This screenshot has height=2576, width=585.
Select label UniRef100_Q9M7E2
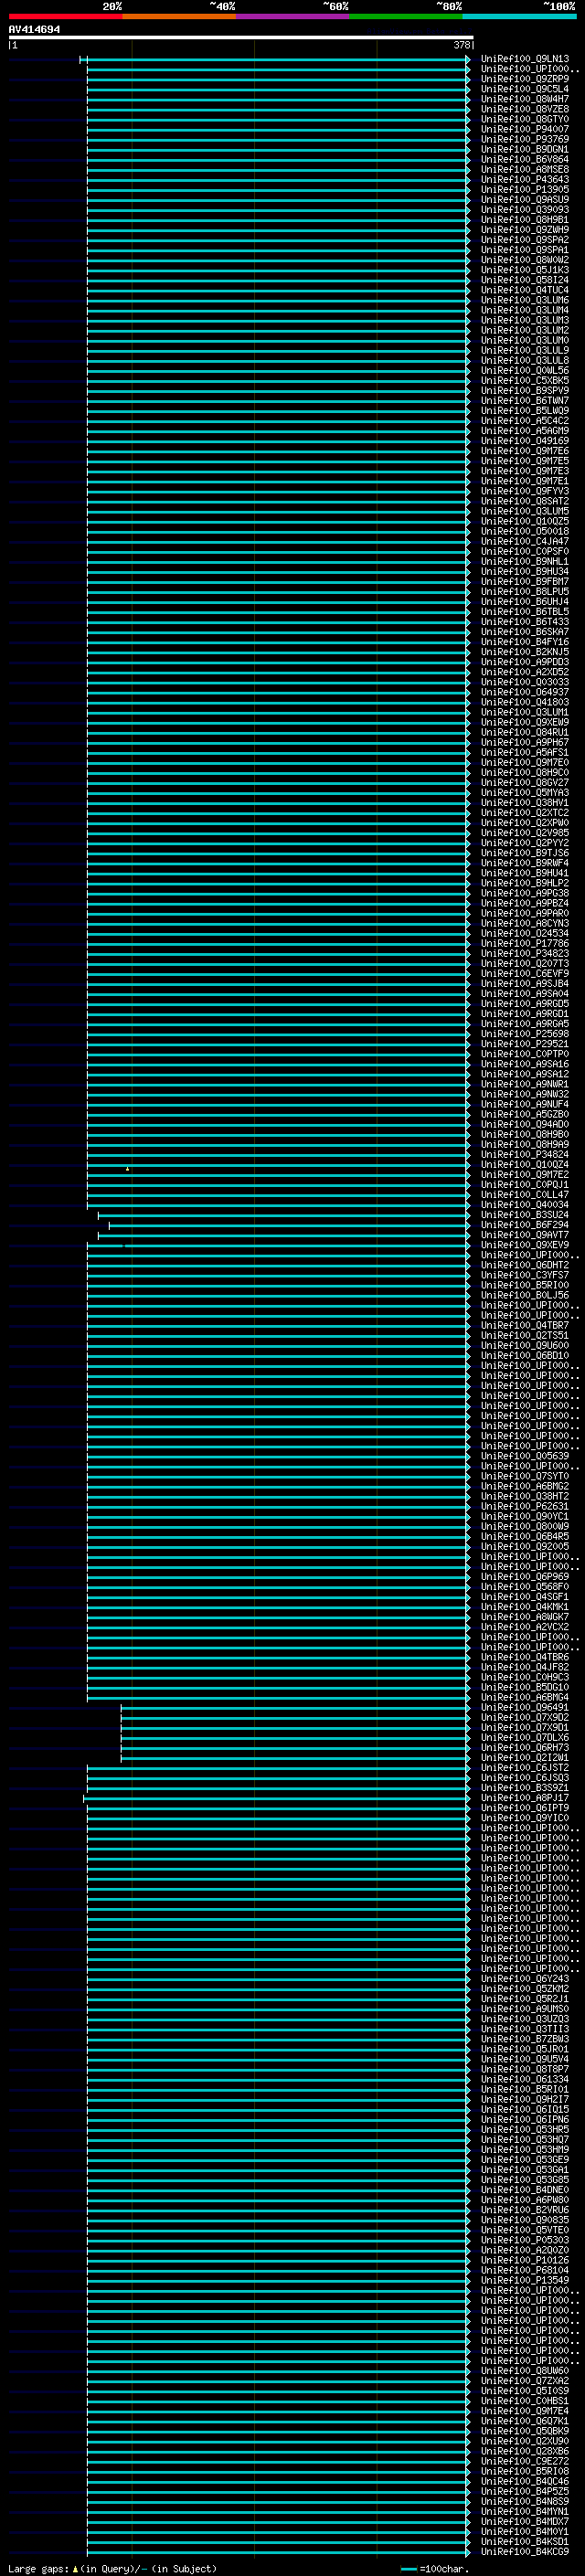coord(525,1175)
